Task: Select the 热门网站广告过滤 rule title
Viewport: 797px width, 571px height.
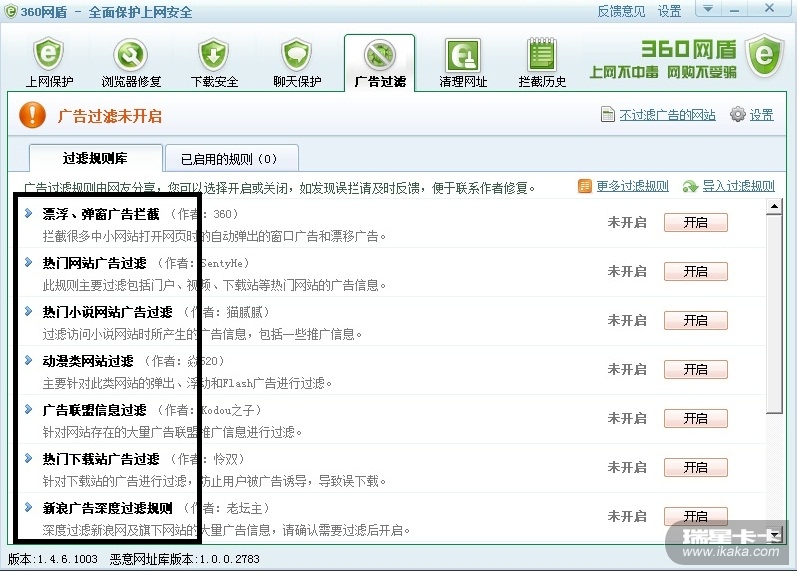Action: 95,263
